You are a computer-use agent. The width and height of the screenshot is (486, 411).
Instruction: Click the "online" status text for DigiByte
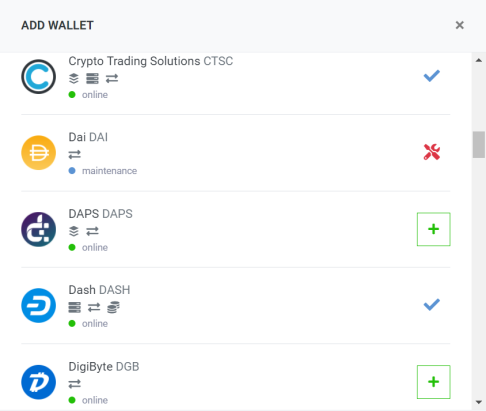point(95,400)
